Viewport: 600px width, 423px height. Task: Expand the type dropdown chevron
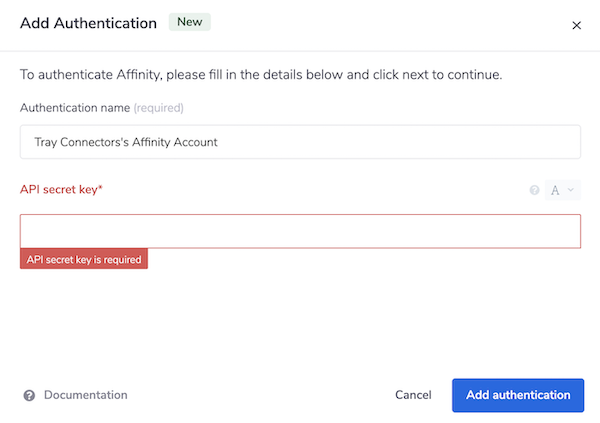point(571,190)
